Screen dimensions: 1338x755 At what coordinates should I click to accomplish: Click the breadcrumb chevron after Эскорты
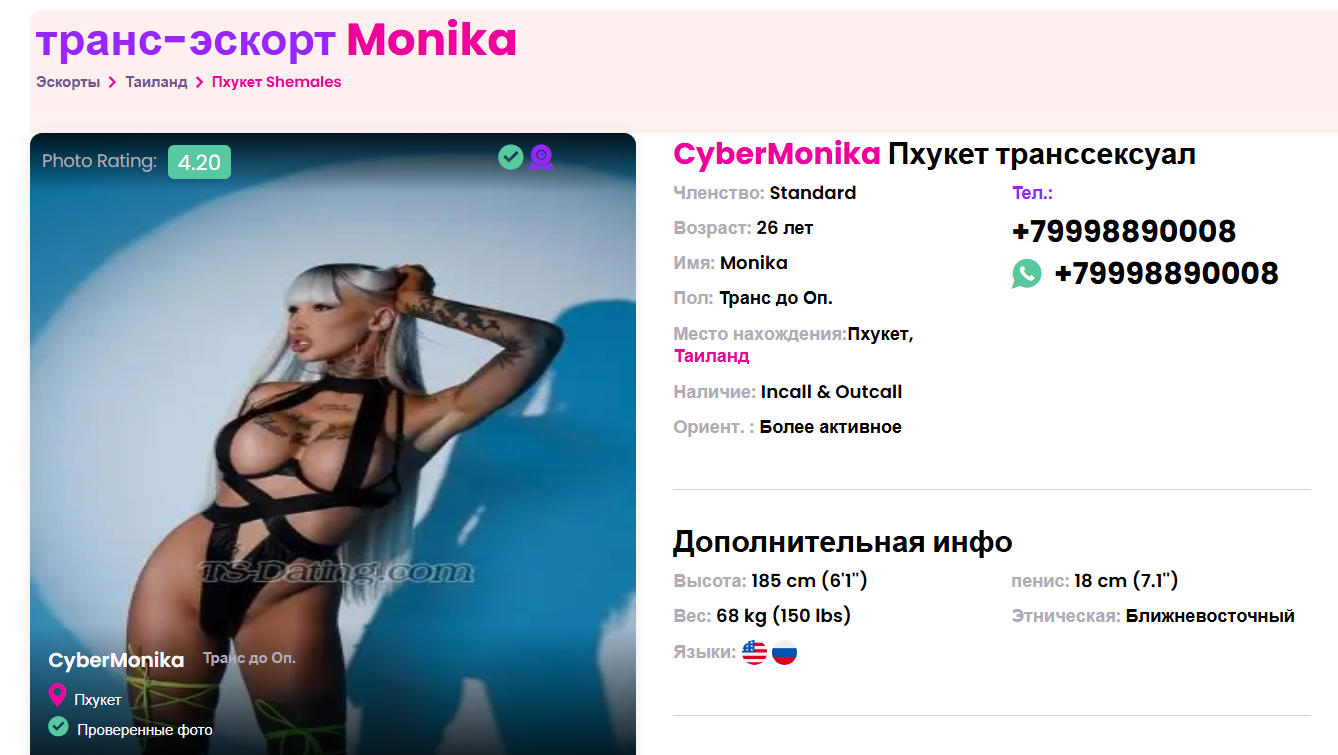(x=113, y=82)
